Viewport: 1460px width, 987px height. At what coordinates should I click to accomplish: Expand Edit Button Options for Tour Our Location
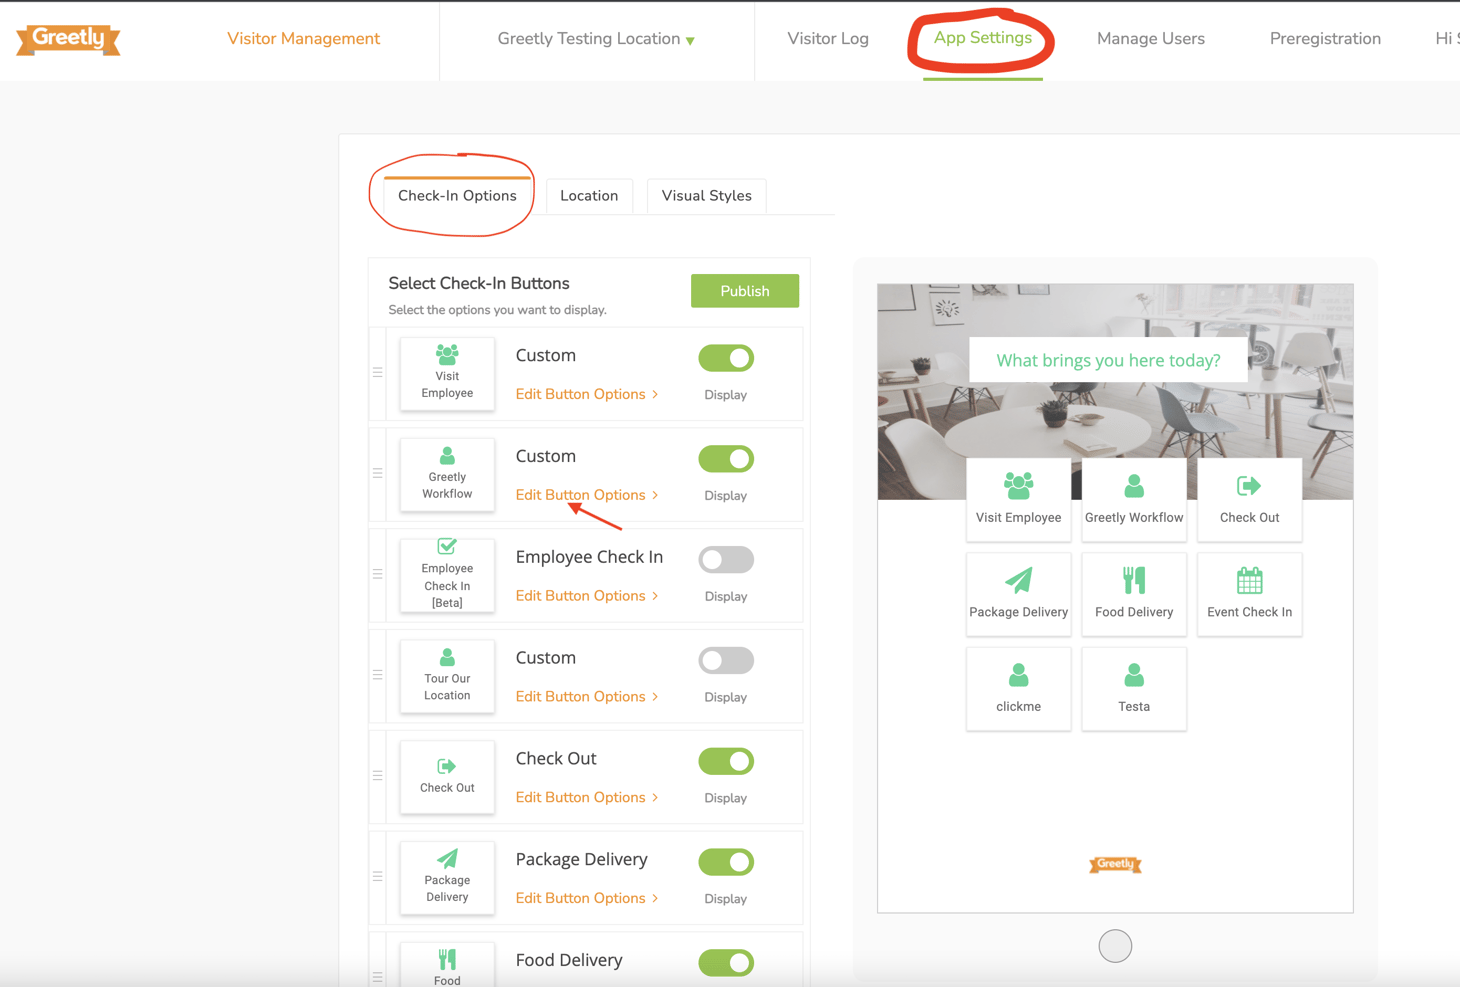coord(587,697)
